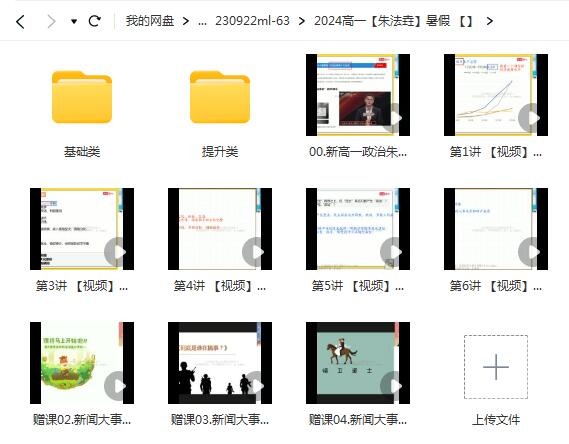The width and height of the screenshot is (569, 444).
Task: Go back with the left arrow
Action: click(21, 22)
